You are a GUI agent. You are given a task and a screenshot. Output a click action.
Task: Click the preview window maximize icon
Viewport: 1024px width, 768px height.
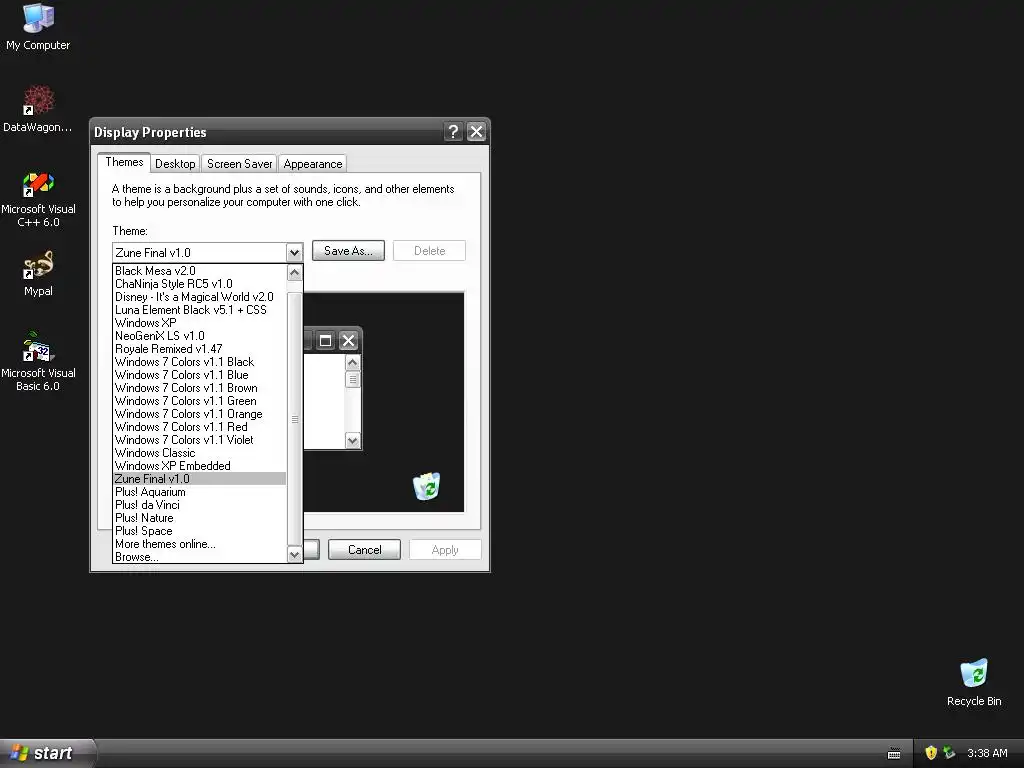coord(325,340)
